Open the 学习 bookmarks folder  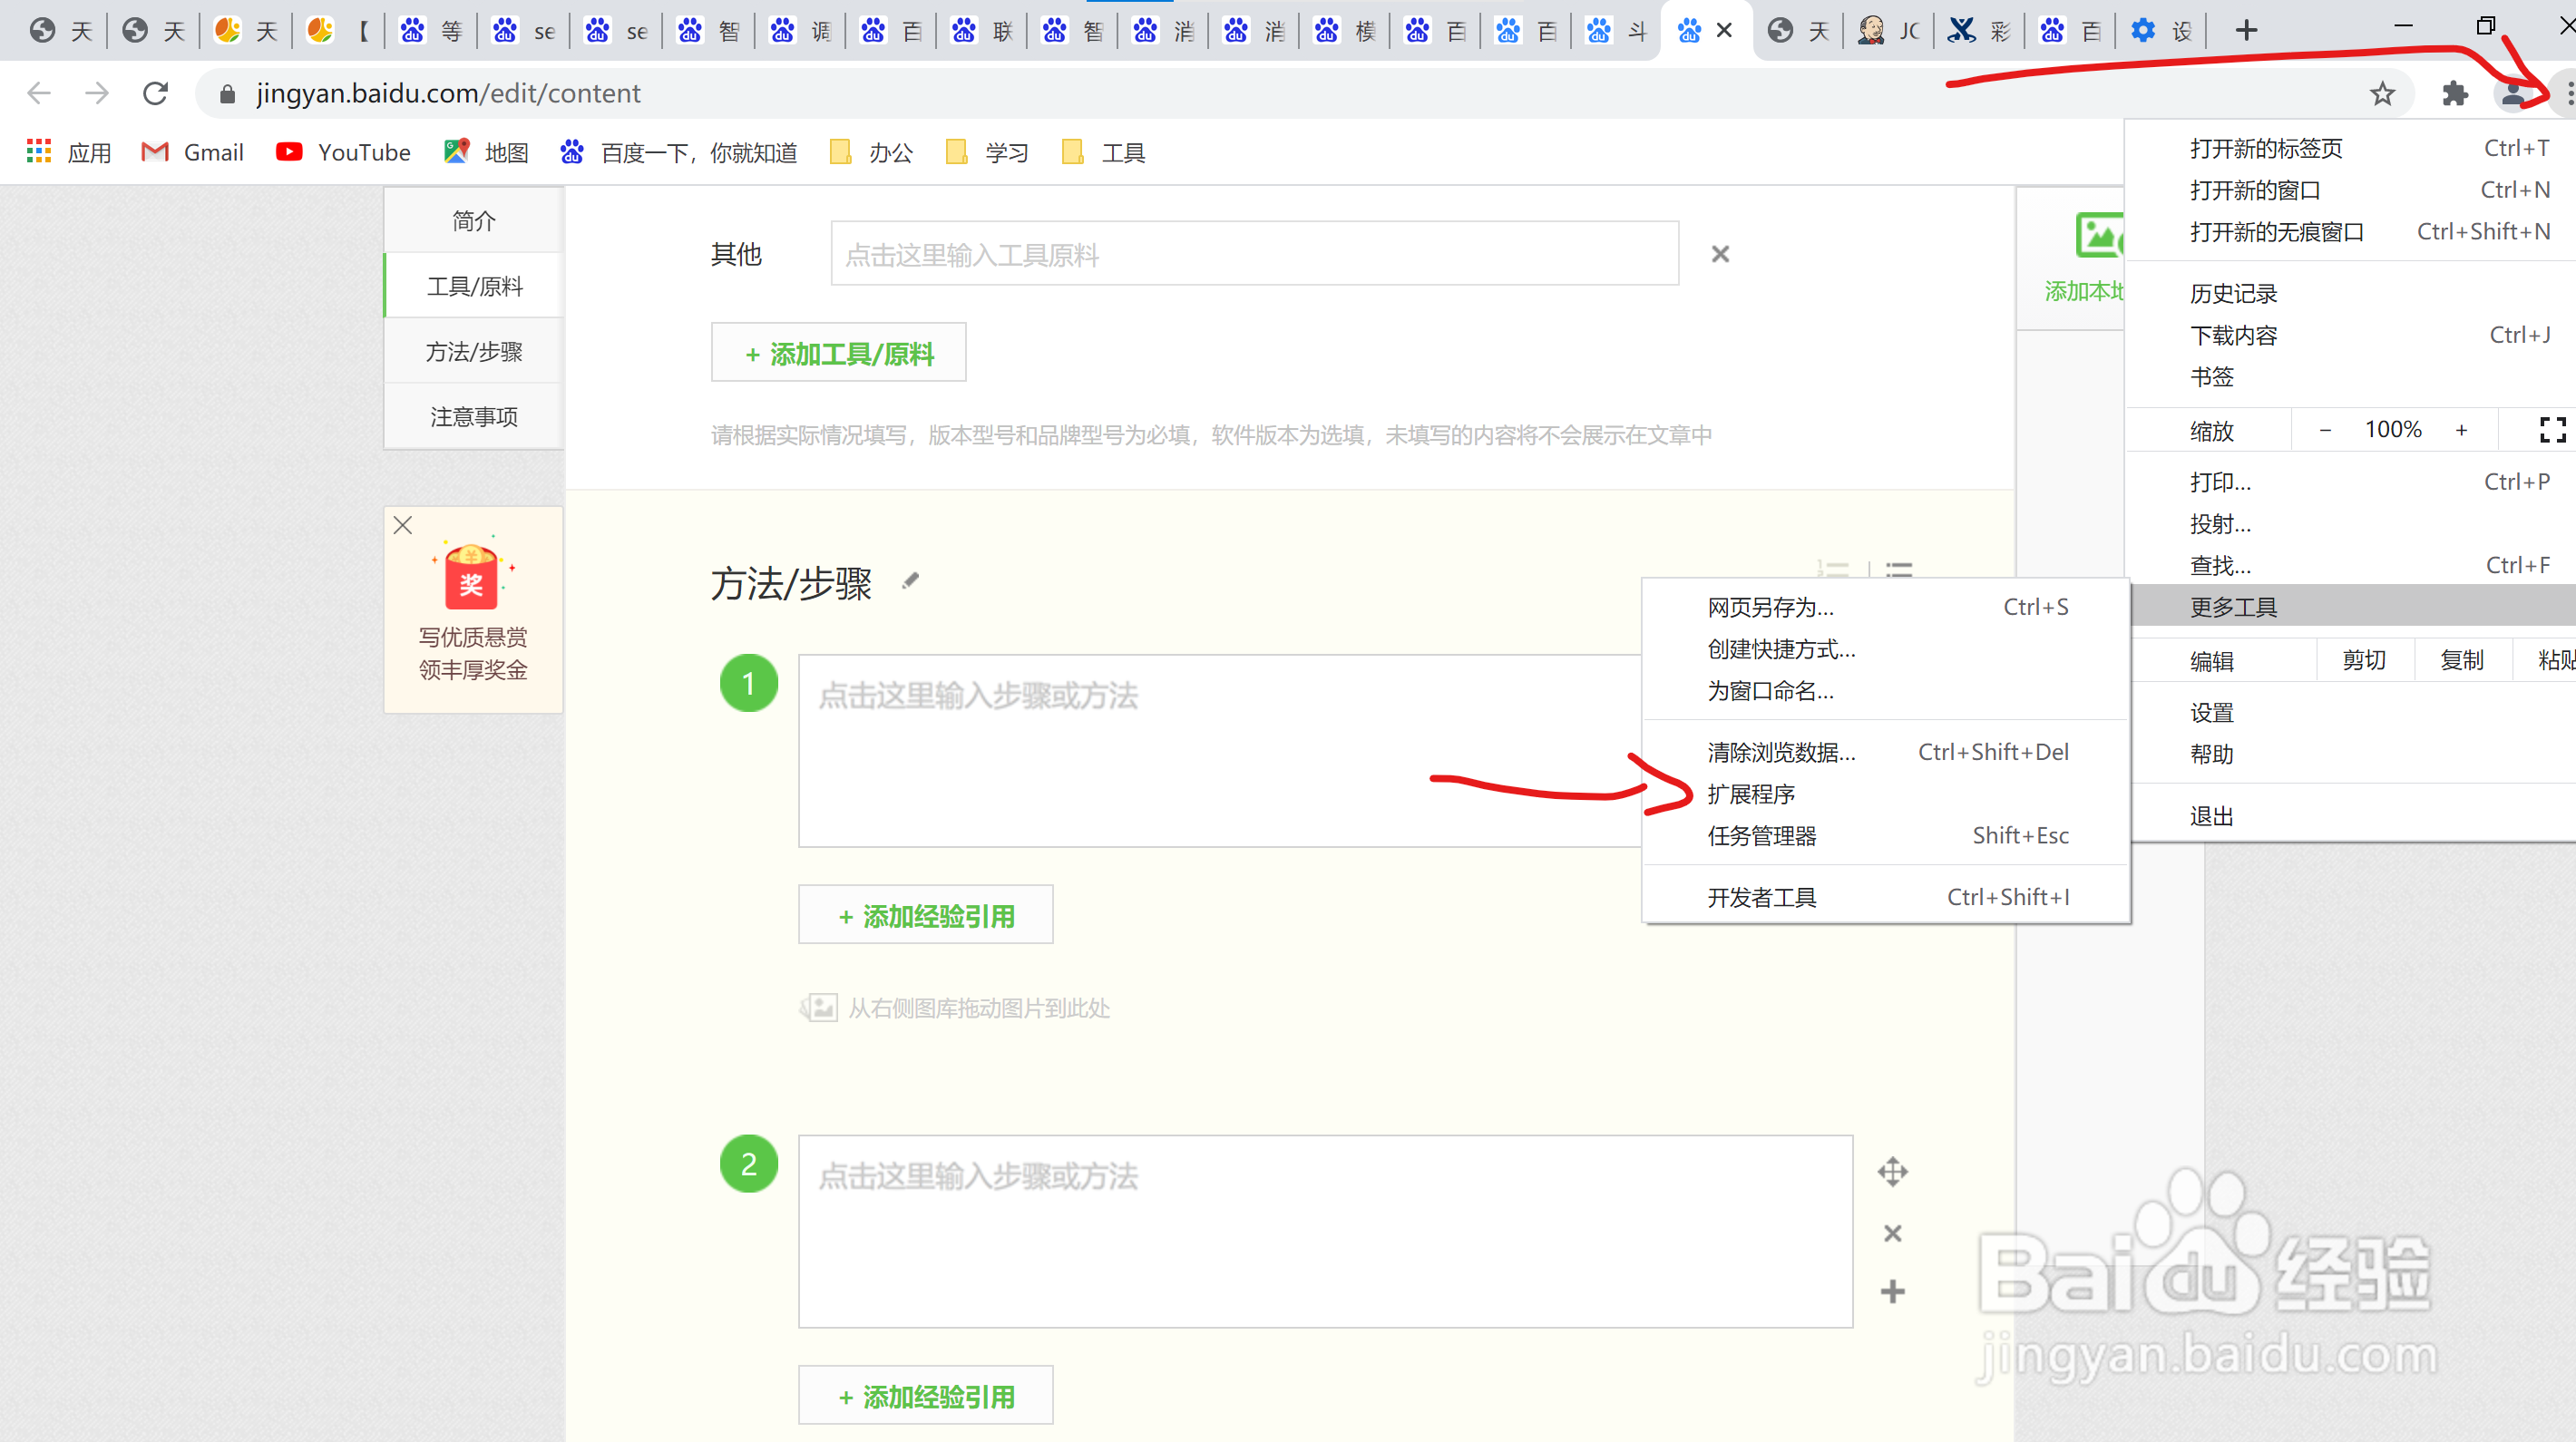987,153
